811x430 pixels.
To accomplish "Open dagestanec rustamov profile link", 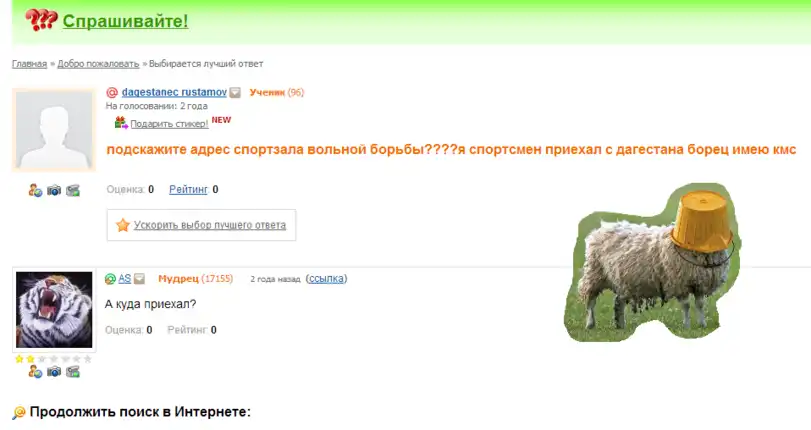I will coord(174,92).
